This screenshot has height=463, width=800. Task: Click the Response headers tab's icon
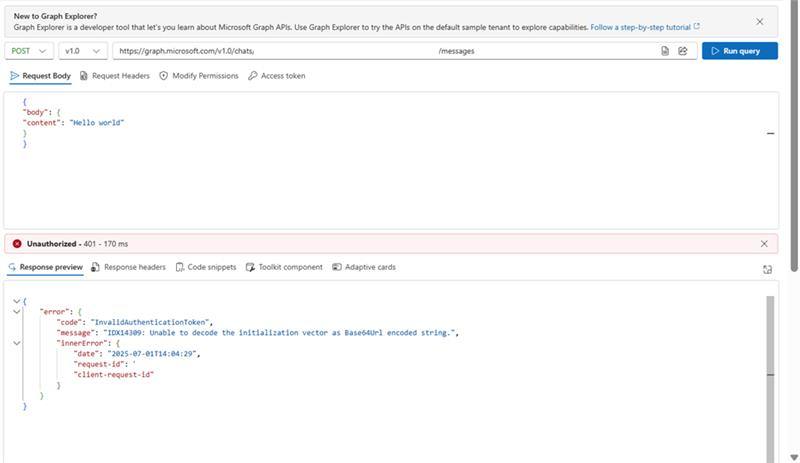pyautogui.click(x=95, y=267)
